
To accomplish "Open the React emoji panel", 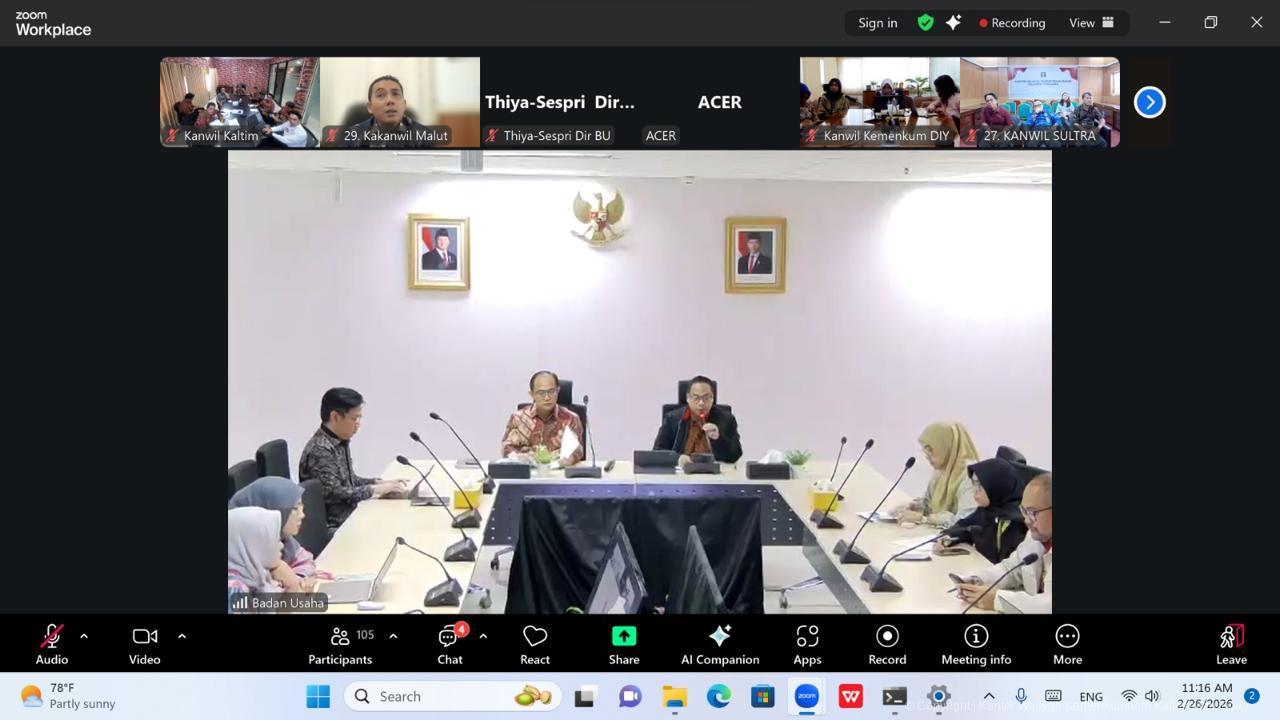I will [535, 644].
